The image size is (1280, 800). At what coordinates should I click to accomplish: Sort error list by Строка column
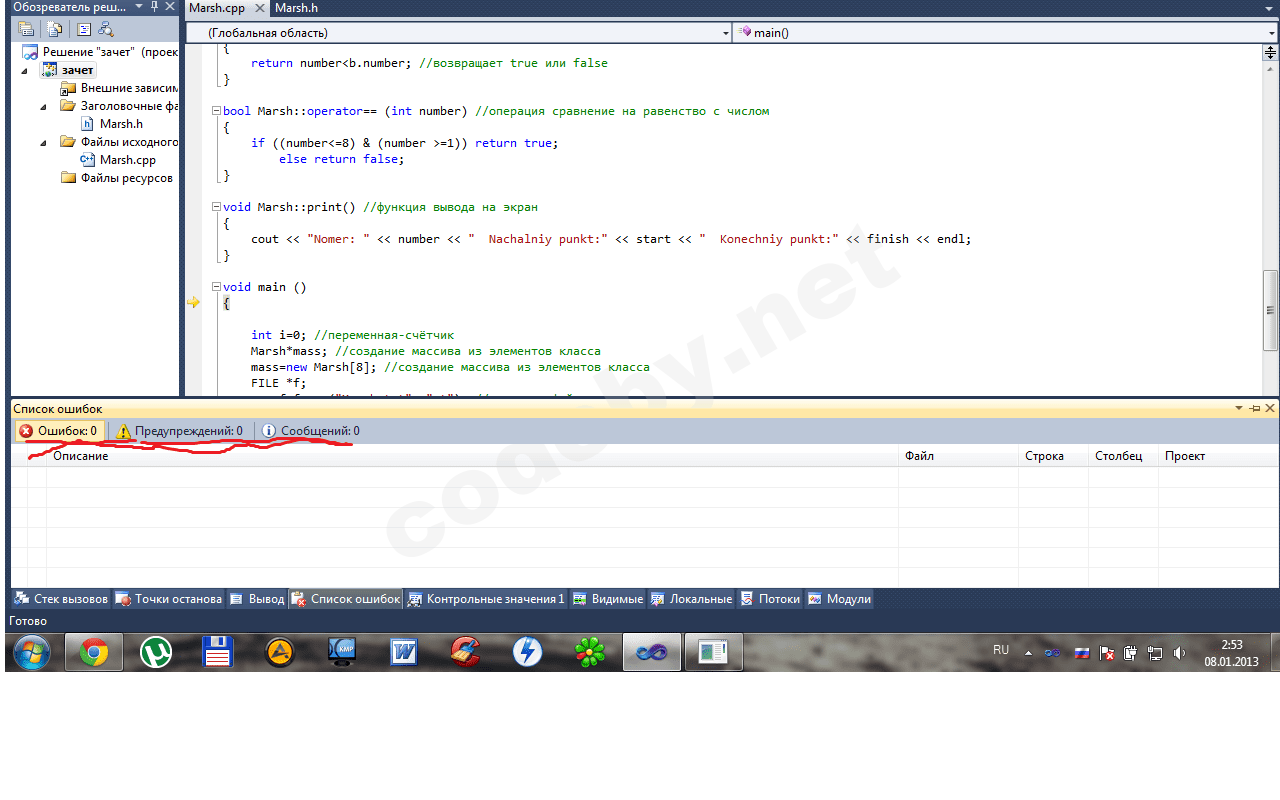tap(1053, 456)
